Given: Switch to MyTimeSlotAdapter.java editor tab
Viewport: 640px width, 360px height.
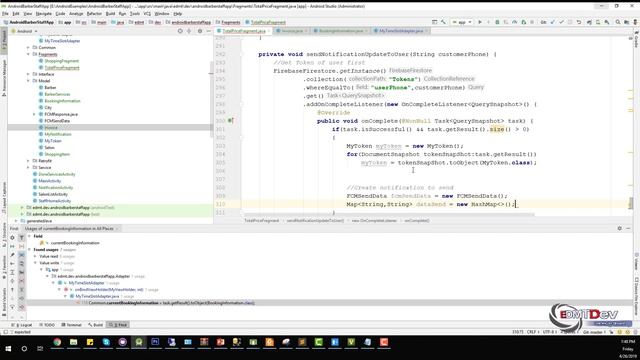Looking at the screenshot, I should pos(401,31).
